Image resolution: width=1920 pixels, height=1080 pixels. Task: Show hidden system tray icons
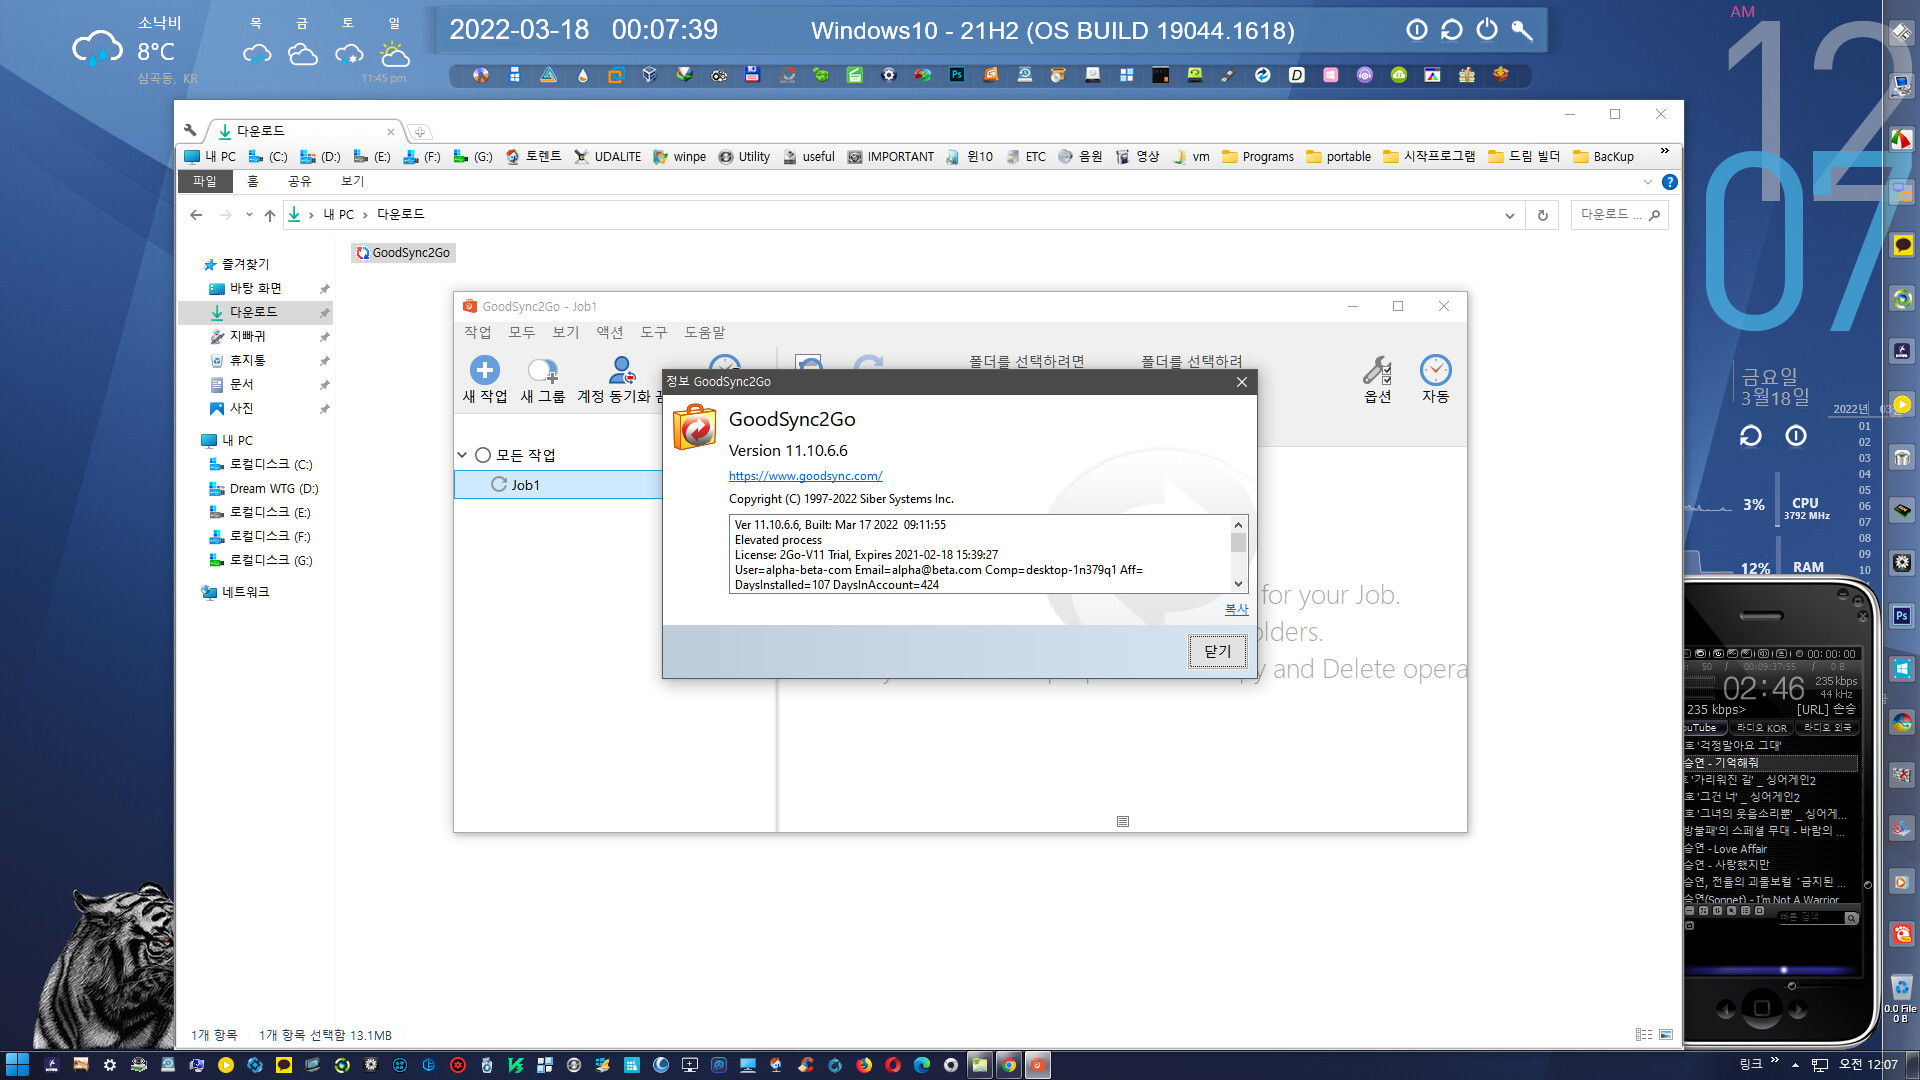pyautogui.click(x=1795, y=1065)
